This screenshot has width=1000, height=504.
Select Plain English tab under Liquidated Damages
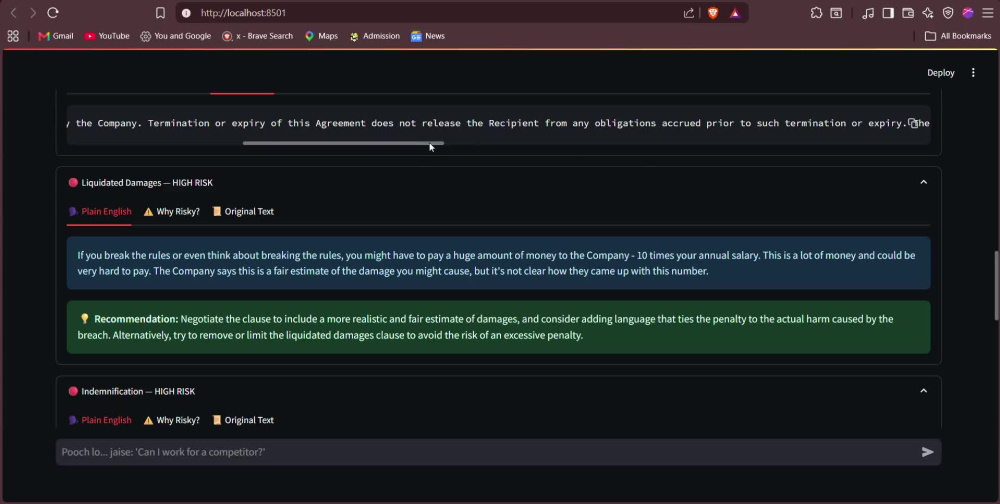[99, 212]
